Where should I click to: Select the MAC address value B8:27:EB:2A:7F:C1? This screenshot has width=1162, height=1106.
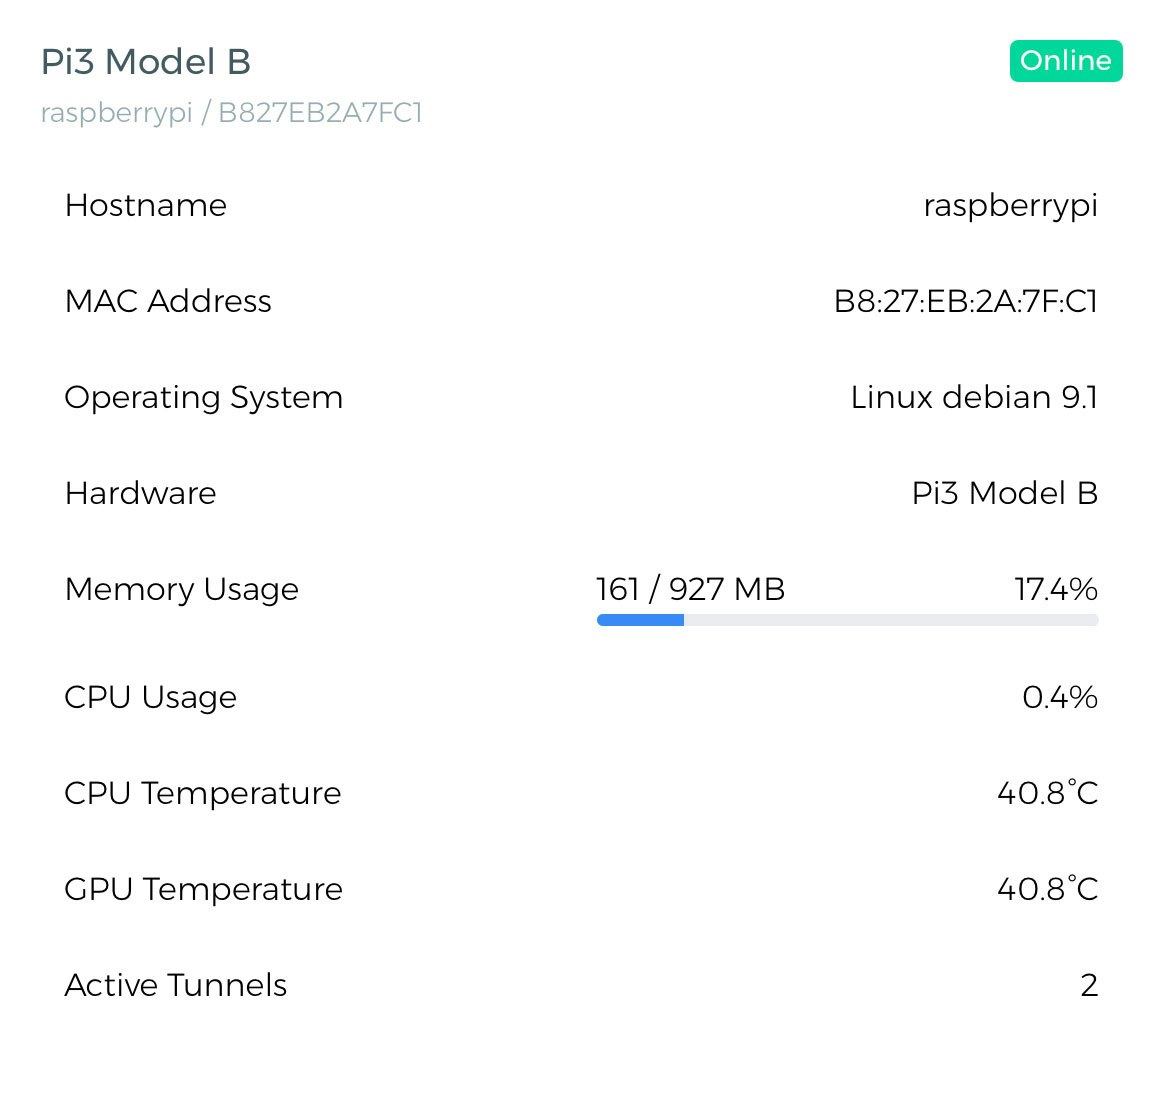(965, 301)
